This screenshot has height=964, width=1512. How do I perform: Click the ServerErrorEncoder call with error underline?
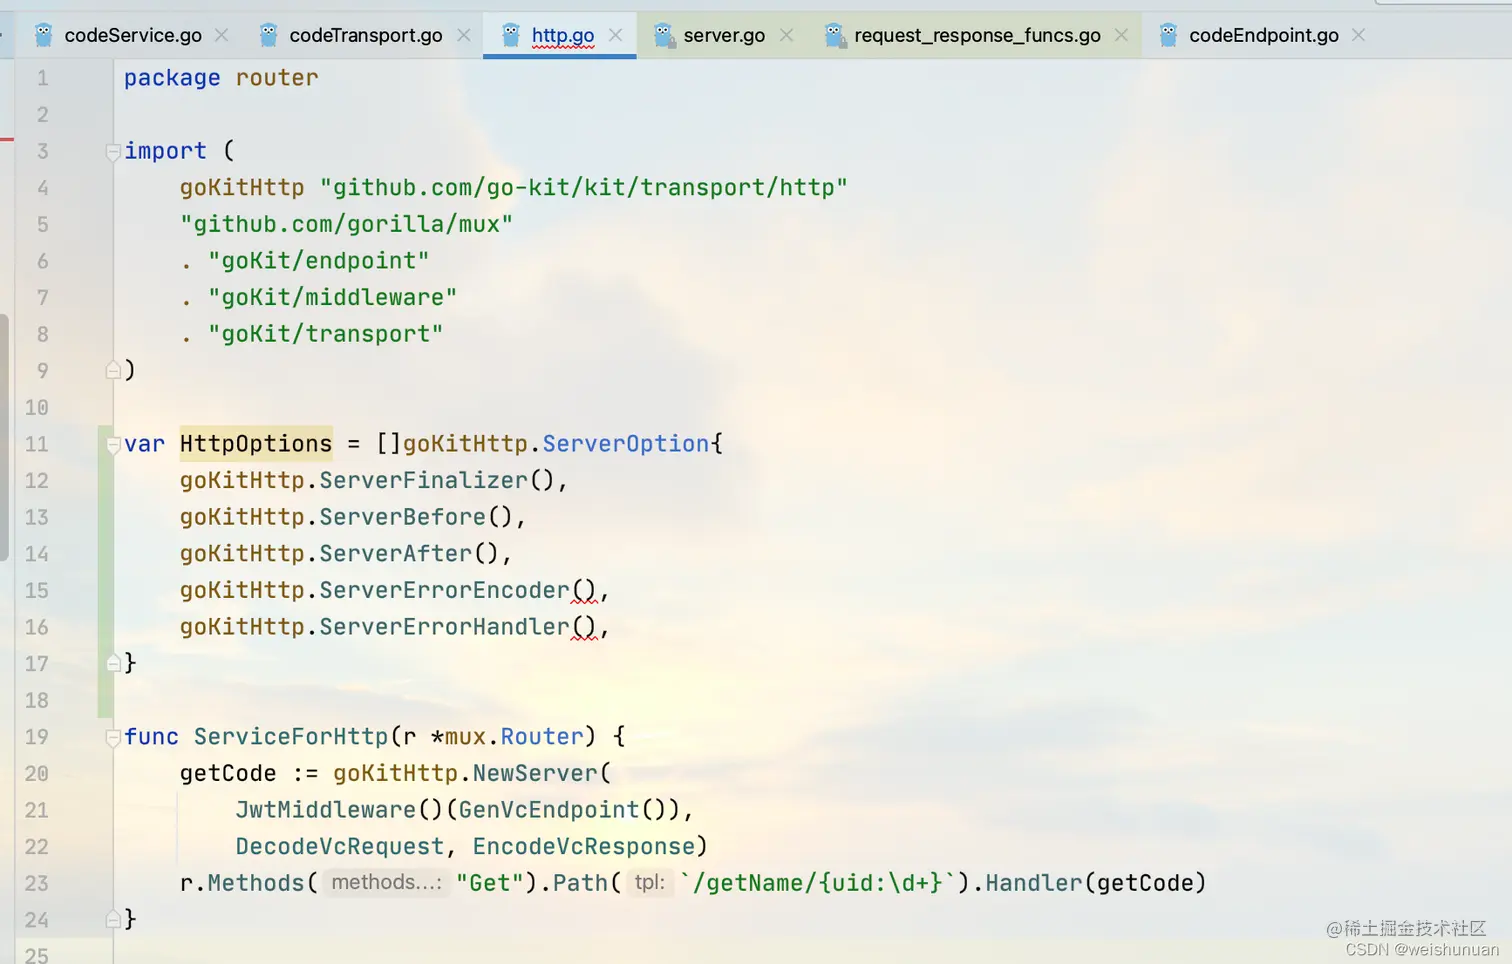(444, 590)
